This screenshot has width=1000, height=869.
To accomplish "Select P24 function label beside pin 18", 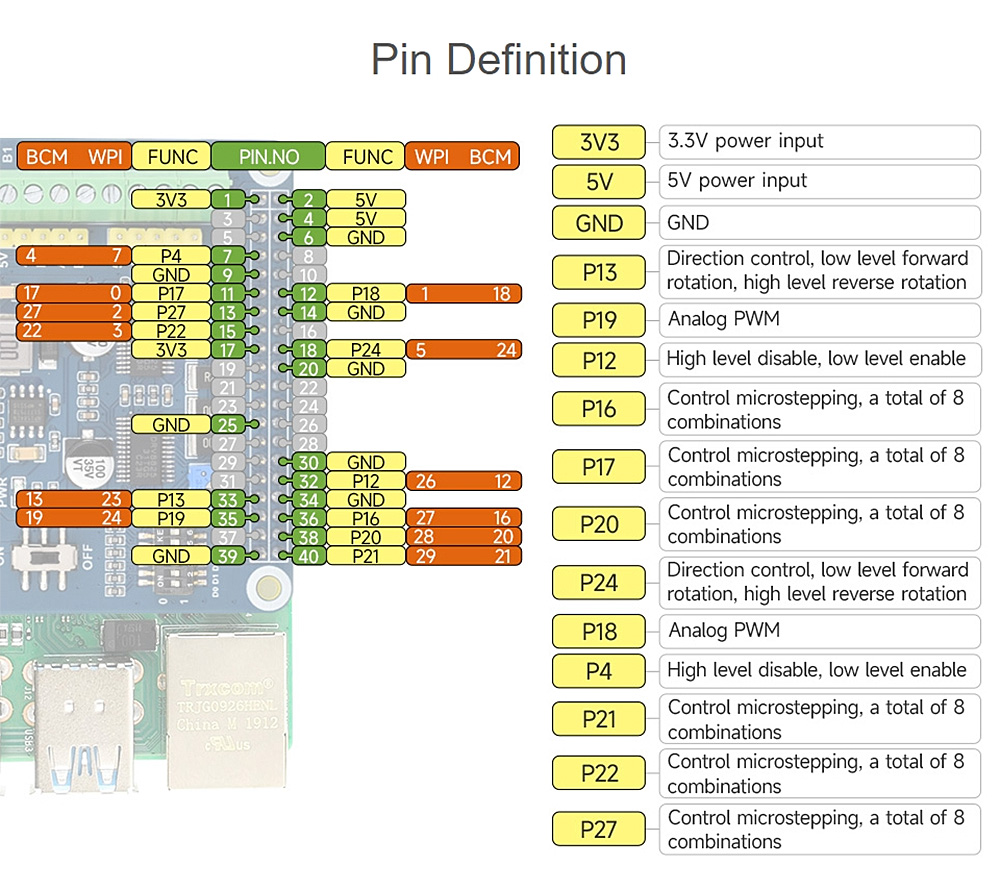I will [366, 350].
